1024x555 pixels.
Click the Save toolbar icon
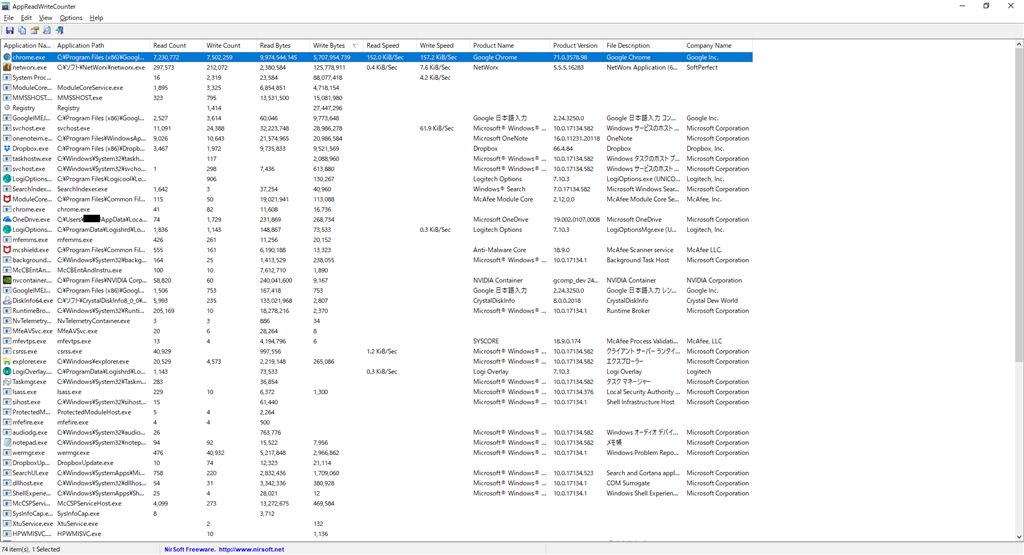[x=10, y=30]
